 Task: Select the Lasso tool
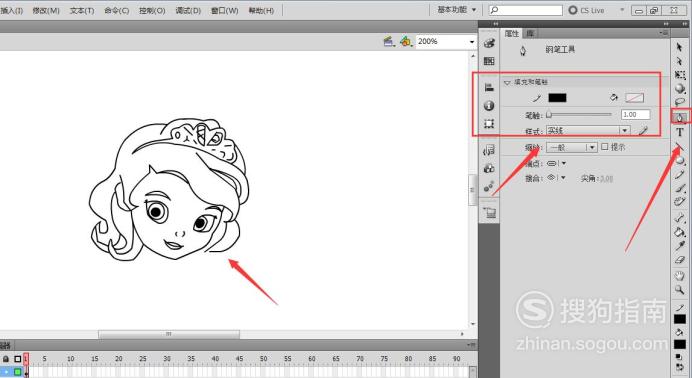pyautogui.click(x=680, y=102)
